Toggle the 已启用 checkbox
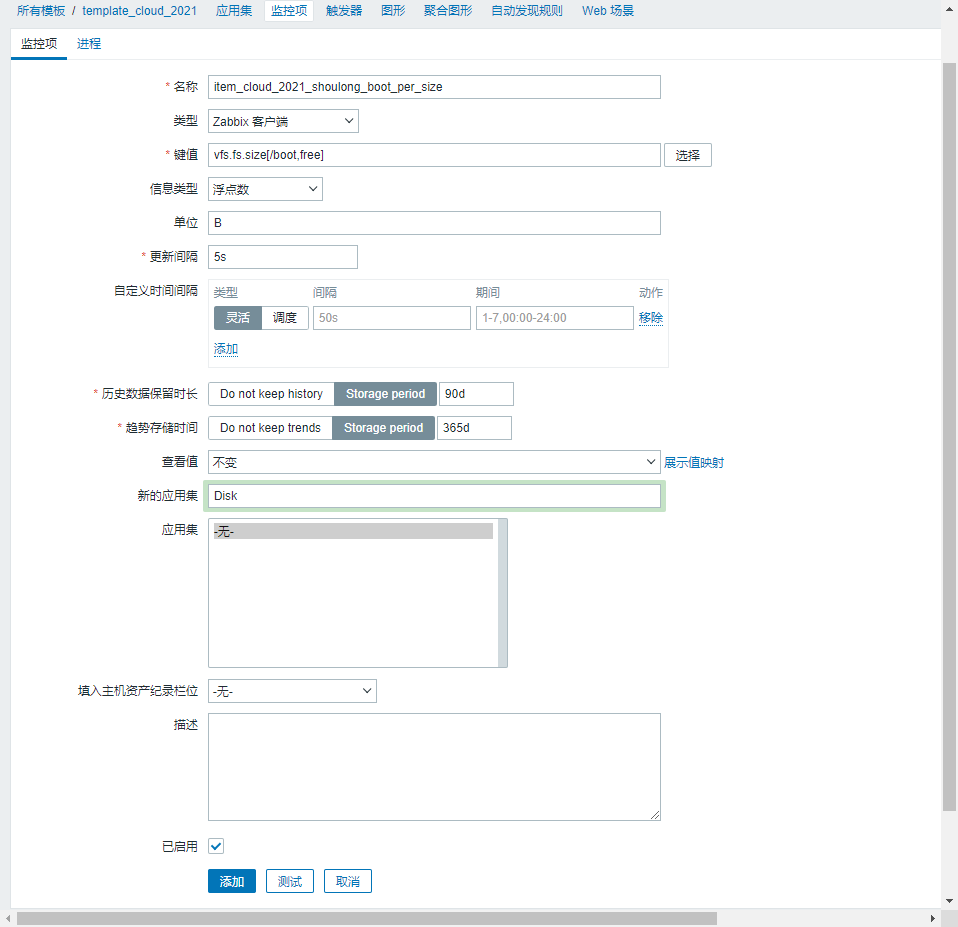The height and width of the screenshot is (927, 958). 216,846
